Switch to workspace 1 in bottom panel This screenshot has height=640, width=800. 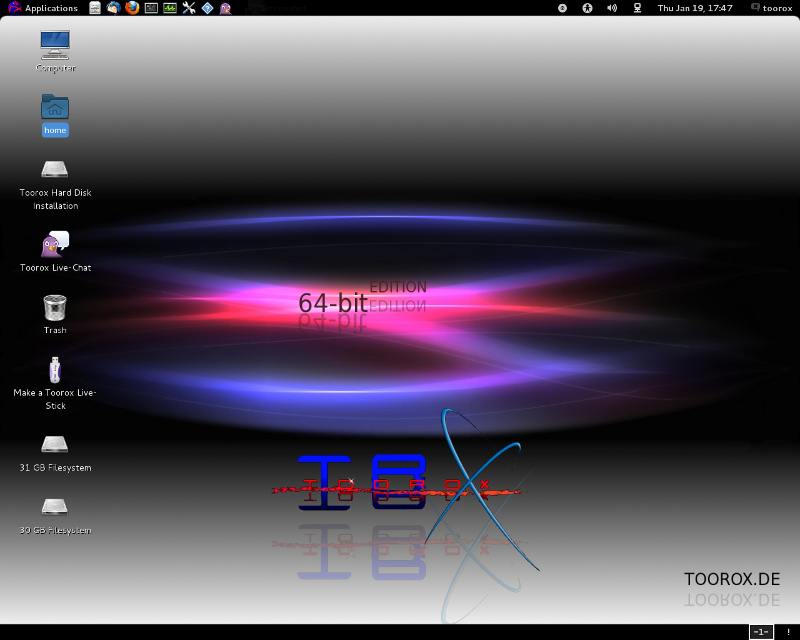[761, 632]
